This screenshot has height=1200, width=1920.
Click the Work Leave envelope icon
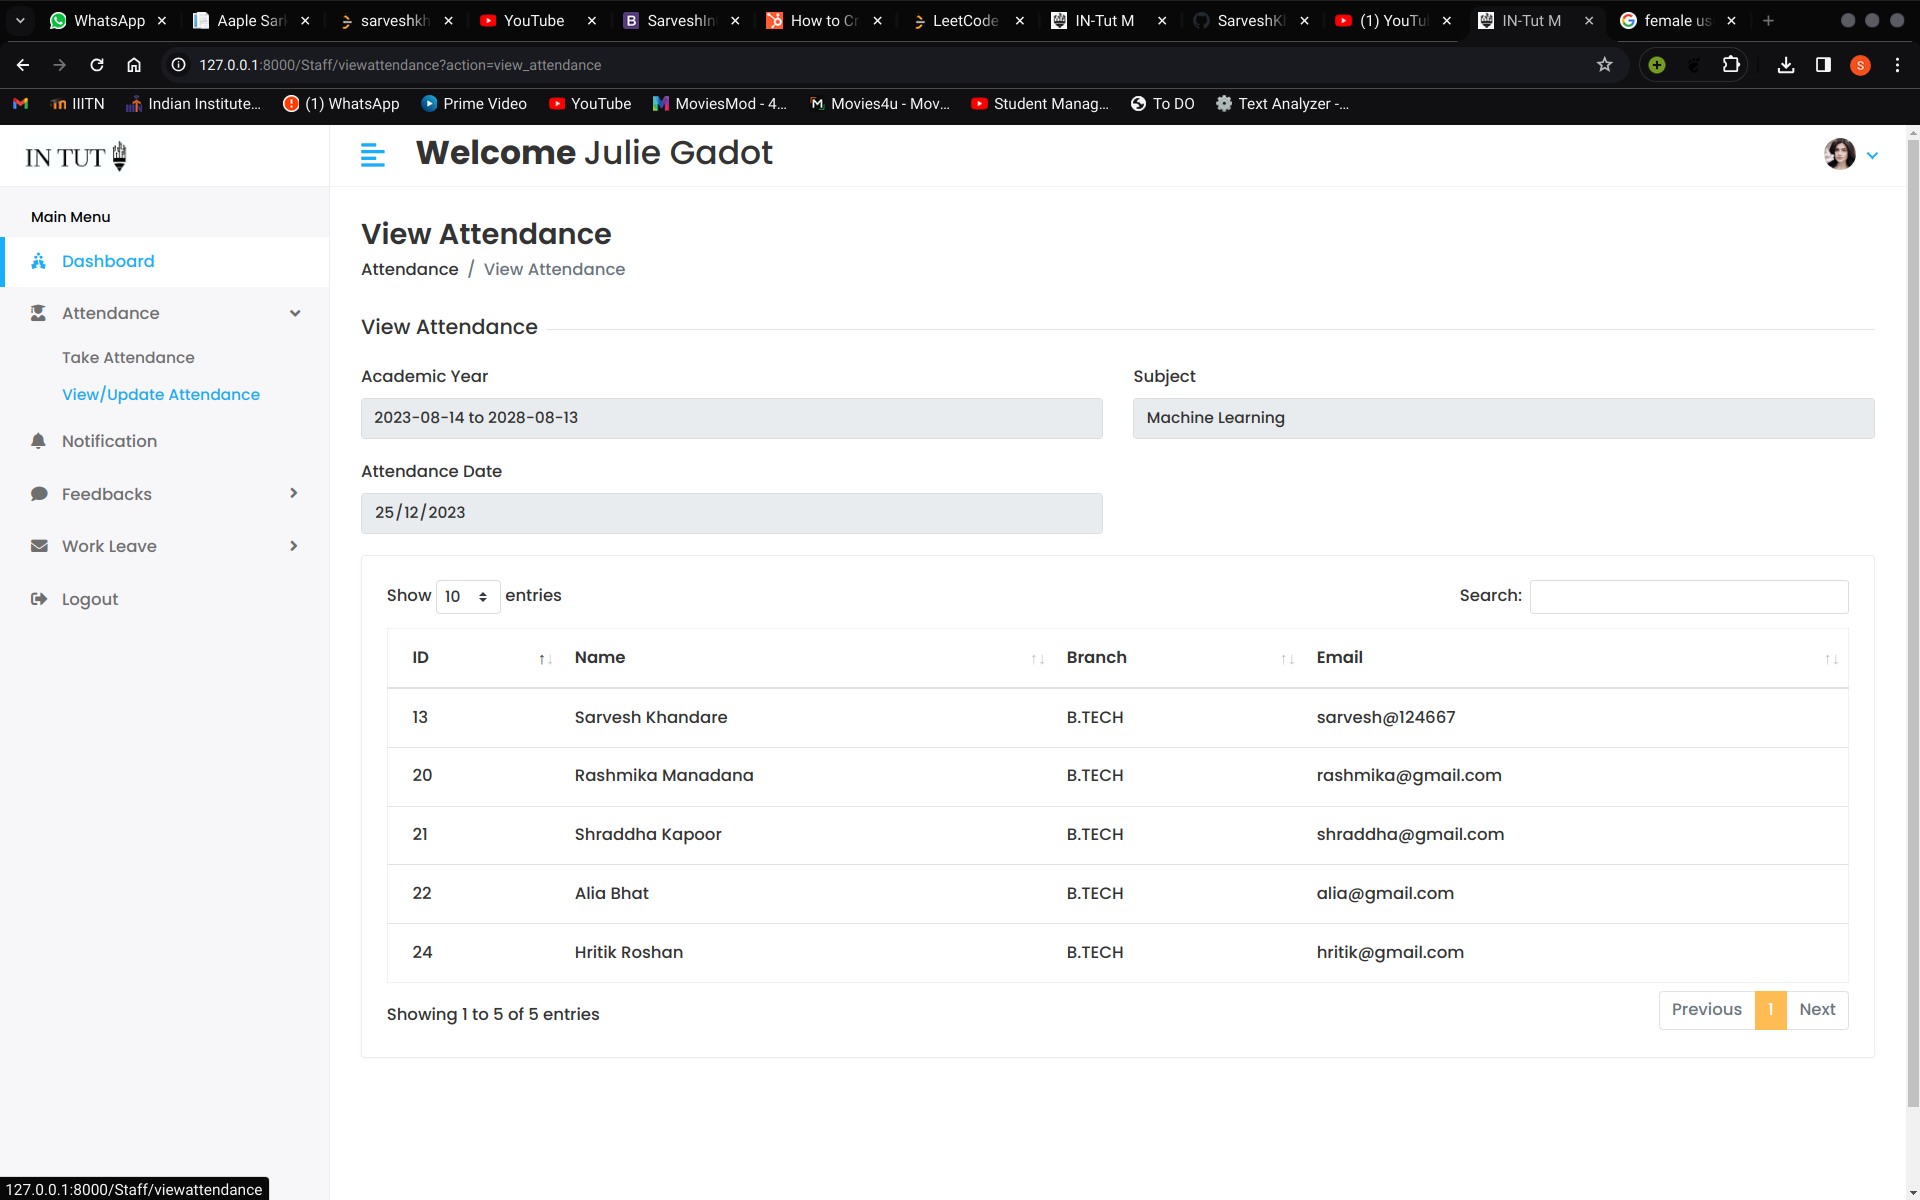point(38,546)
